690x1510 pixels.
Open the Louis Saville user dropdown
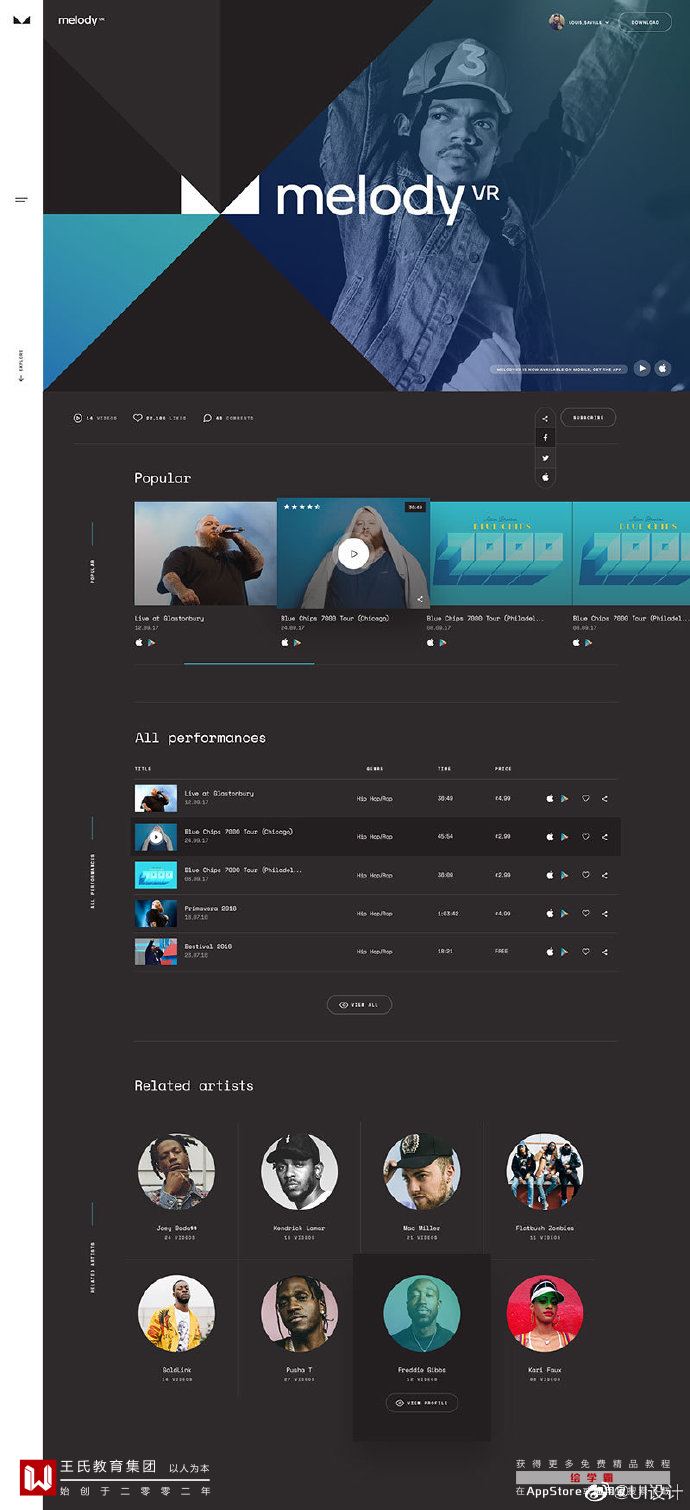click(579, 21)
